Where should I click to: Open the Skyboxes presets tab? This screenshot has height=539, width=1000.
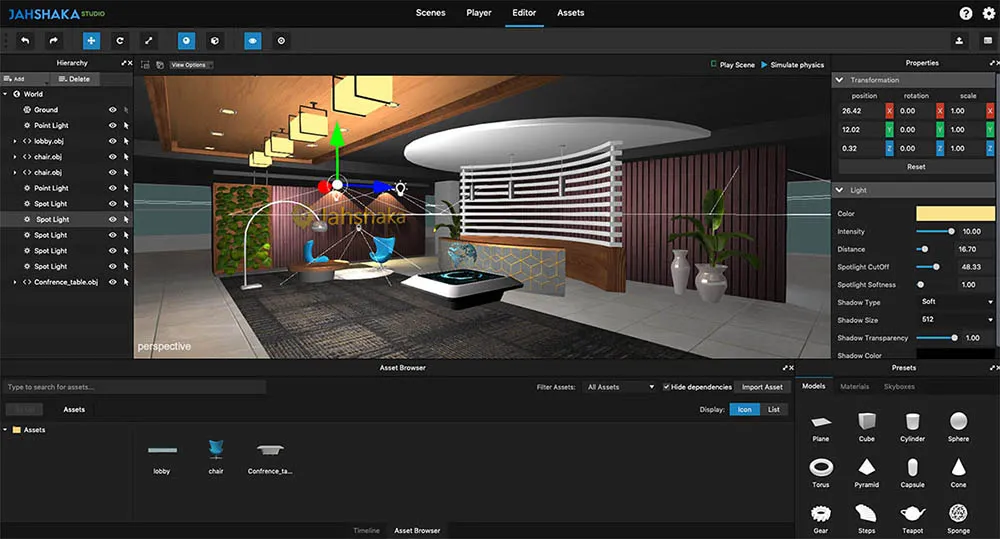click(899, 386)
